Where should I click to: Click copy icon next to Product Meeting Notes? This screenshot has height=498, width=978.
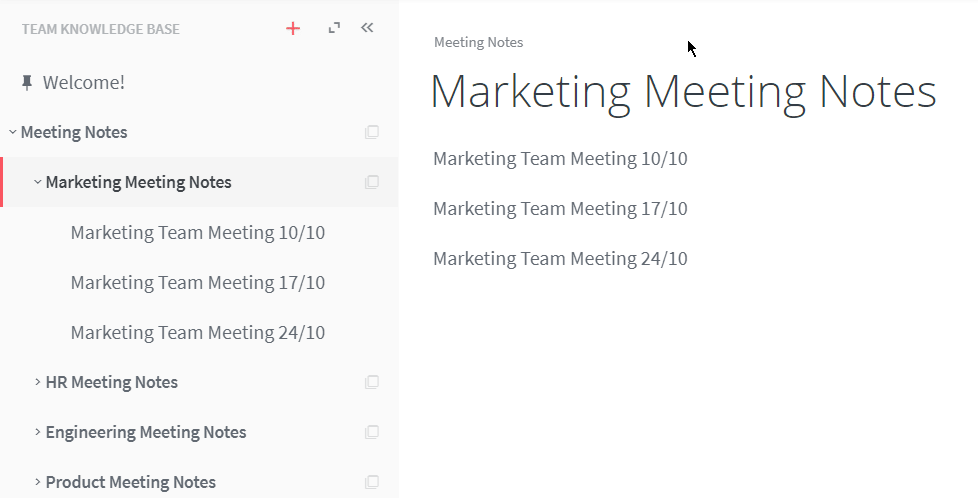coord(372,481)
